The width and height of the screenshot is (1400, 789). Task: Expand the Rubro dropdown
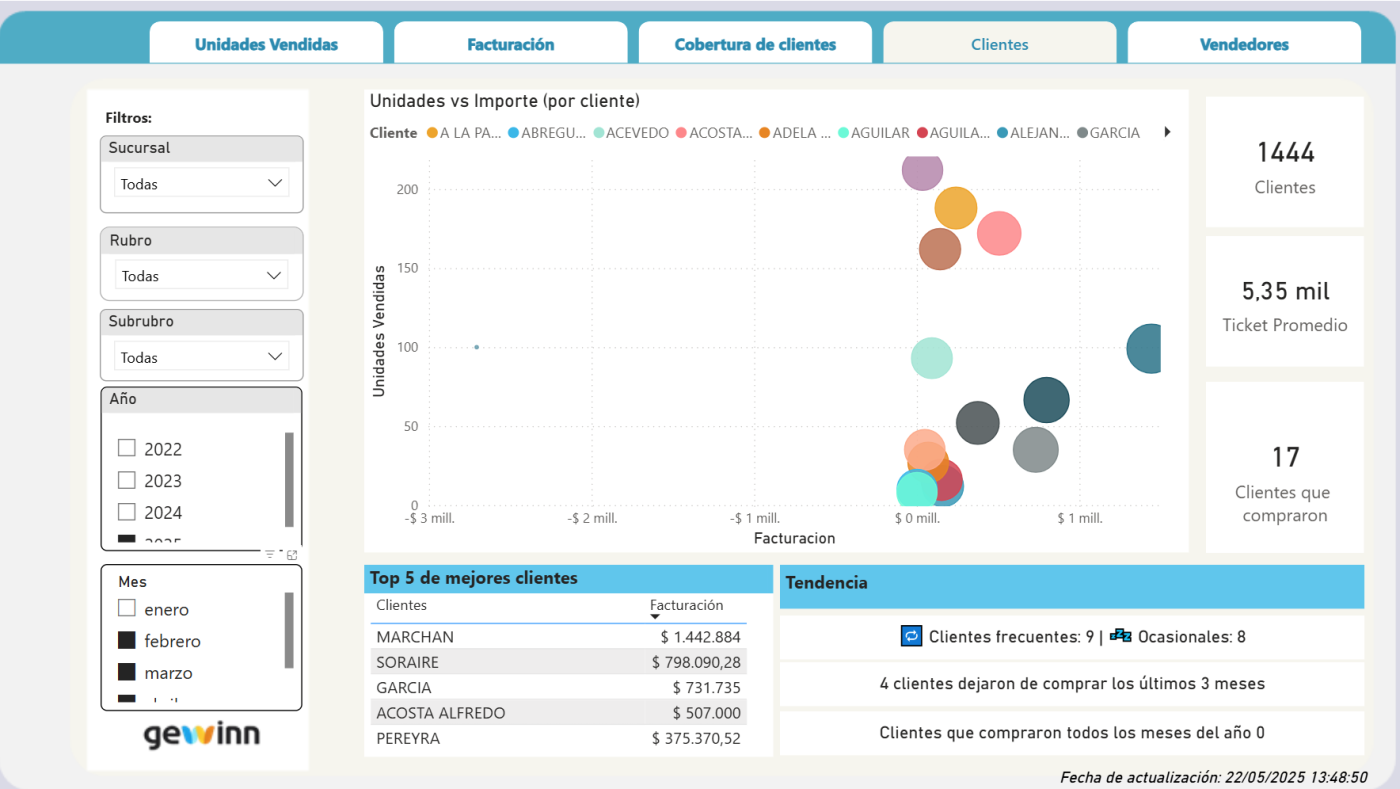[202, 276]
